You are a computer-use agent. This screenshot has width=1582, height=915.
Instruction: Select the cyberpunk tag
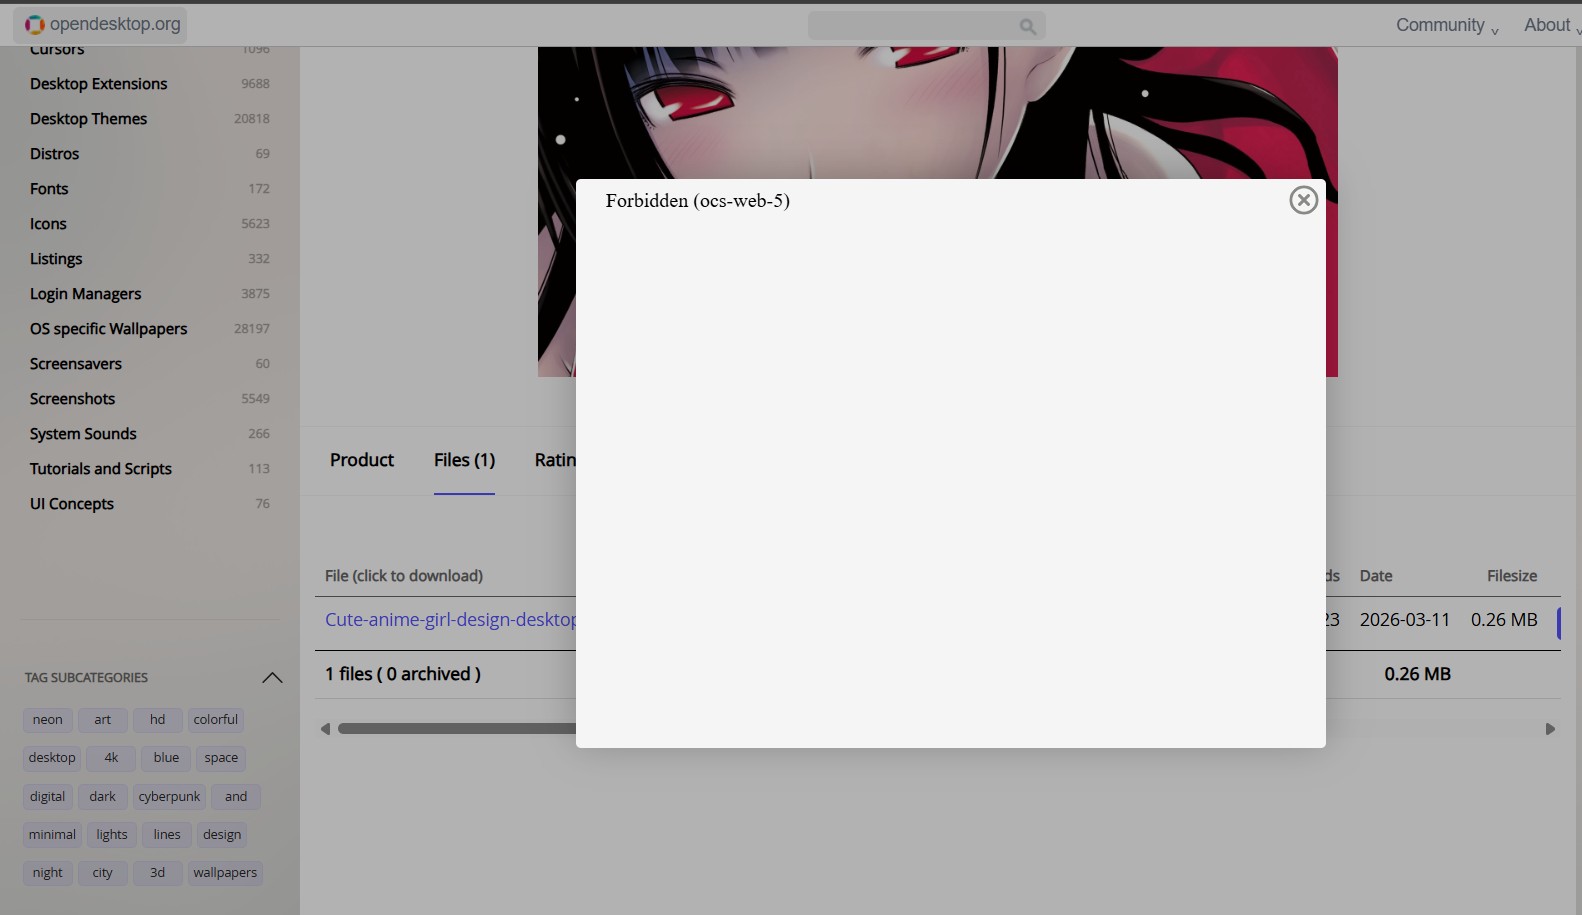169,797
